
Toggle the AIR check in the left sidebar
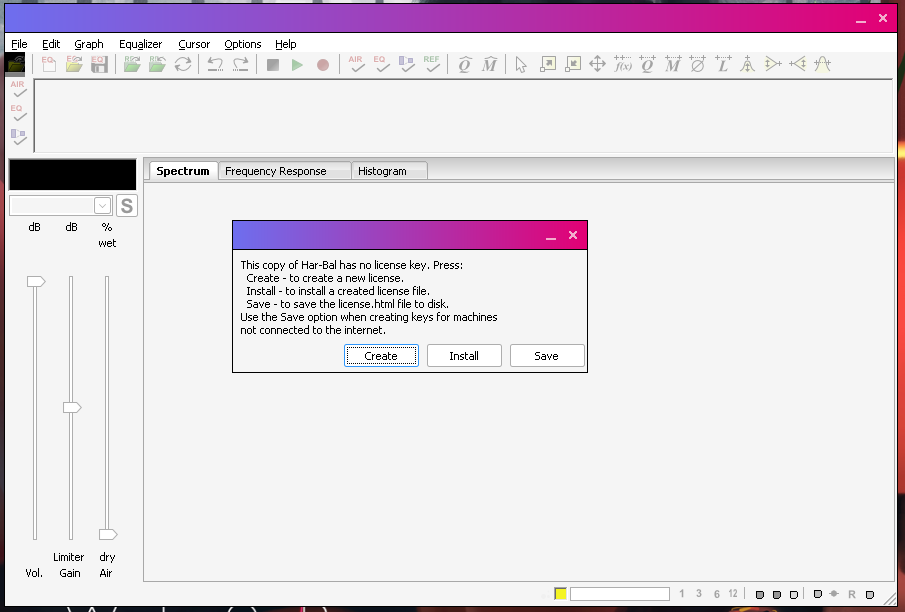[18, 89]
